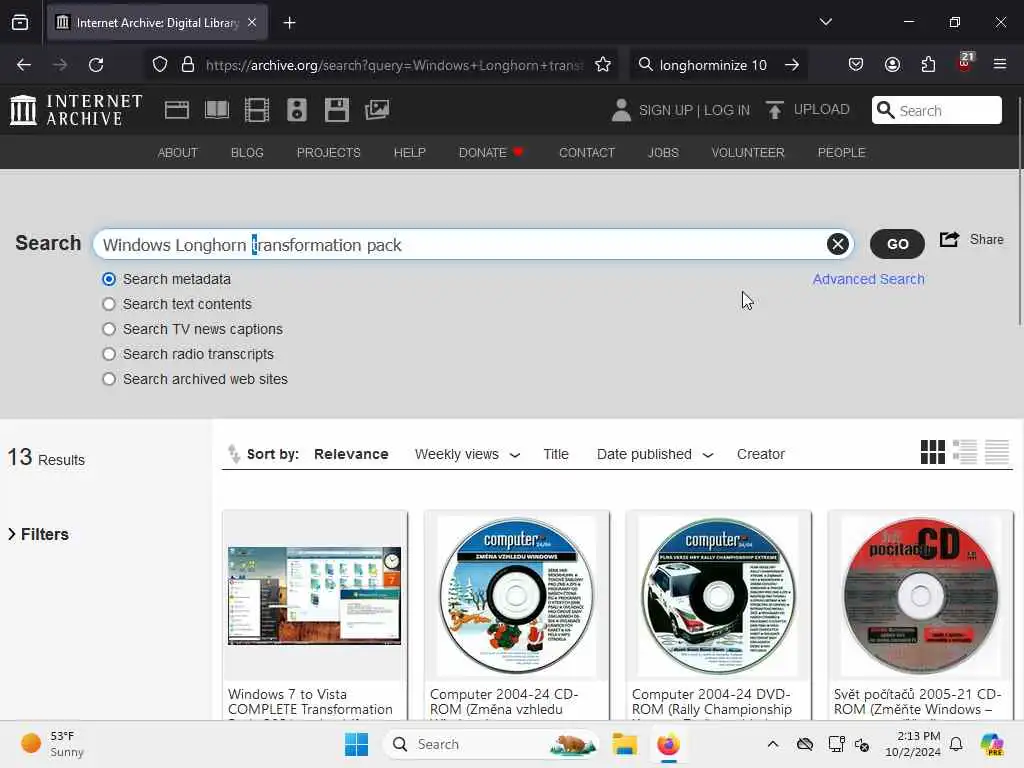Open Windows Start menu
Image resolution: width=1024 pixels, height=768 pixels.
(357, 744)
